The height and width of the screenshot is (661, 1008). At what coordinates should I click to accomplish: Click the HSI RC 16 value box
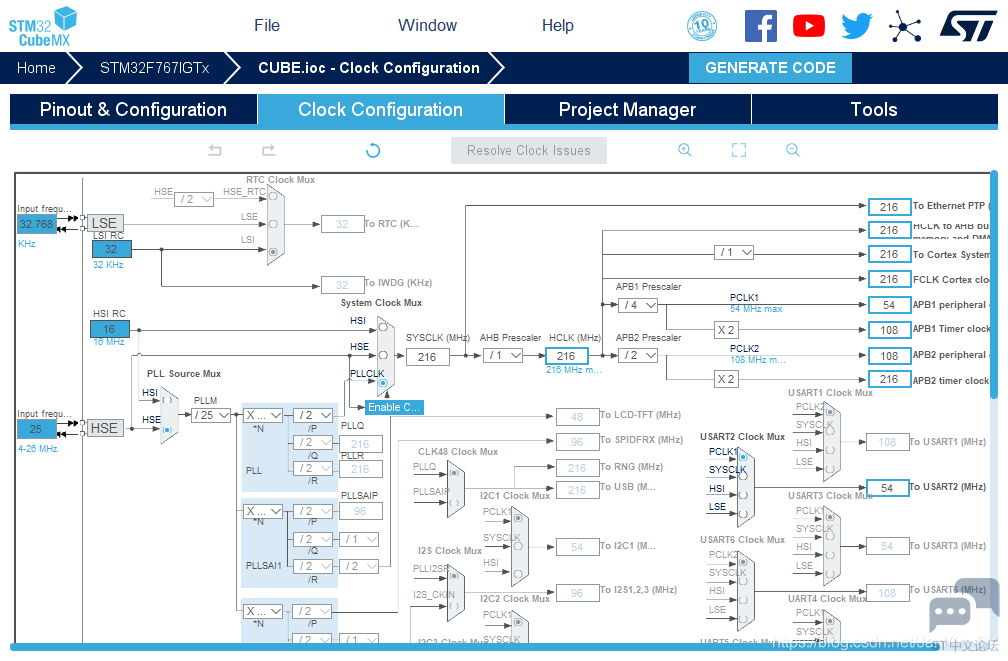click(109, 329)
